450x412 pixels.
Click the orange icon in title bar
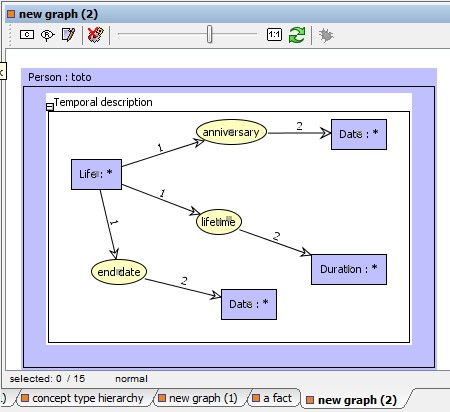tap(11, 14)
